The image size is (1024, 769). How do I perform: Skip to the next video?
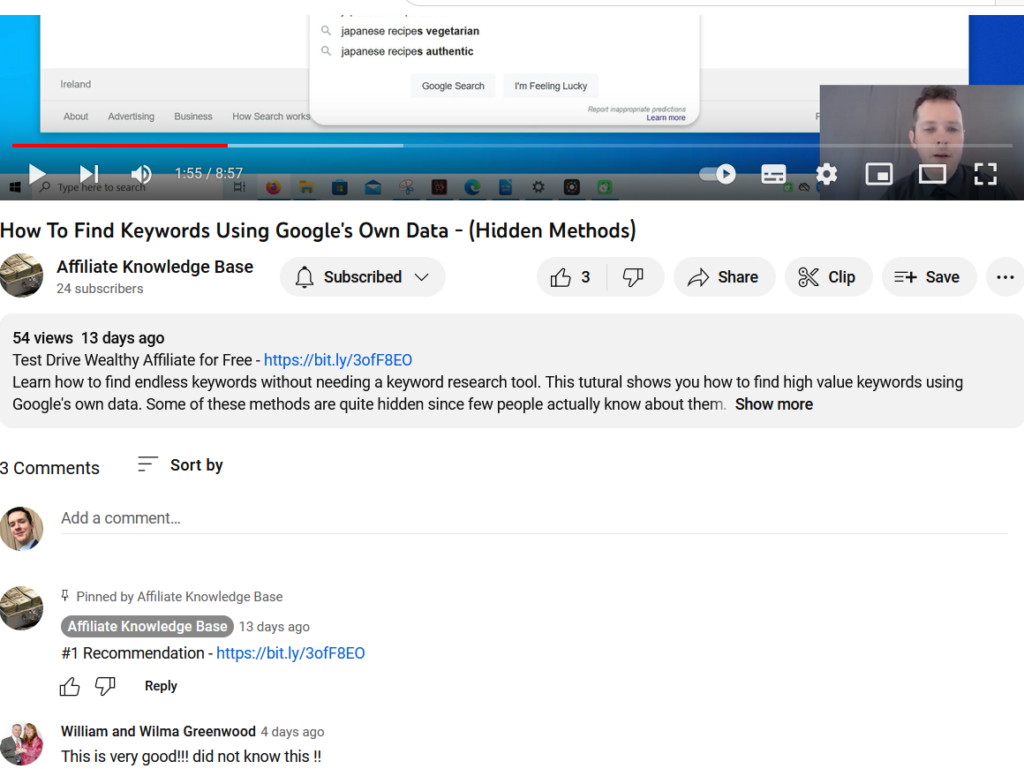(89, 174)
